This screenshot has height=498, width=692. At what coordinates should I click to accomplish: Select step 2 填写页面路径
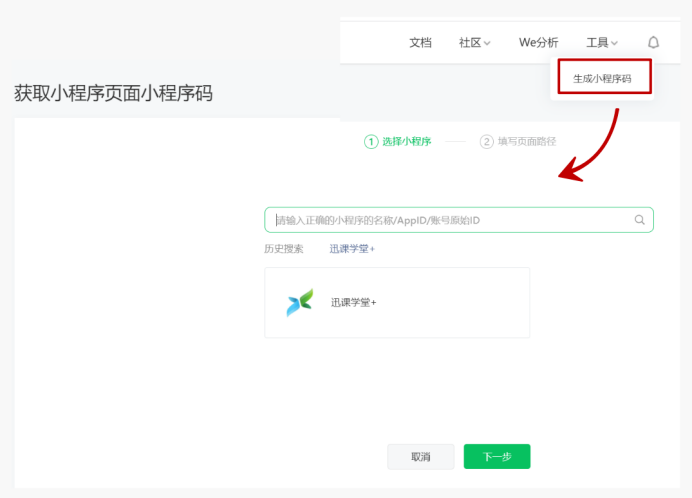click(x=518, y=142)
